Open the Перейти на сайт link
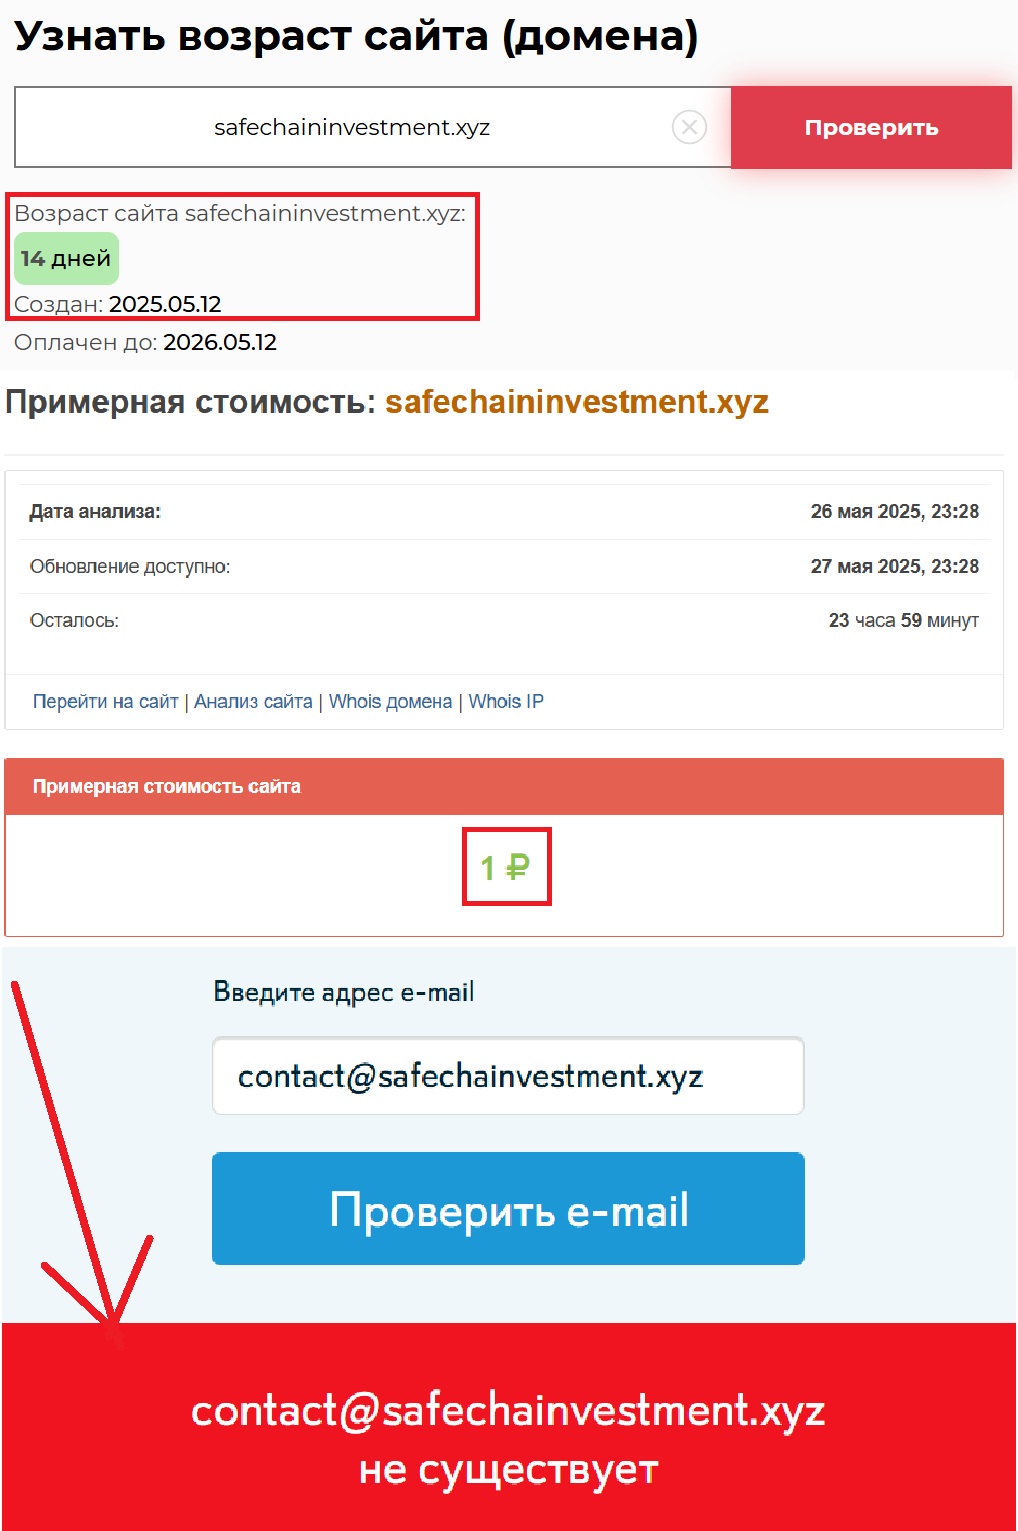The image size is (1018, 1531). [x=105, y=701]
